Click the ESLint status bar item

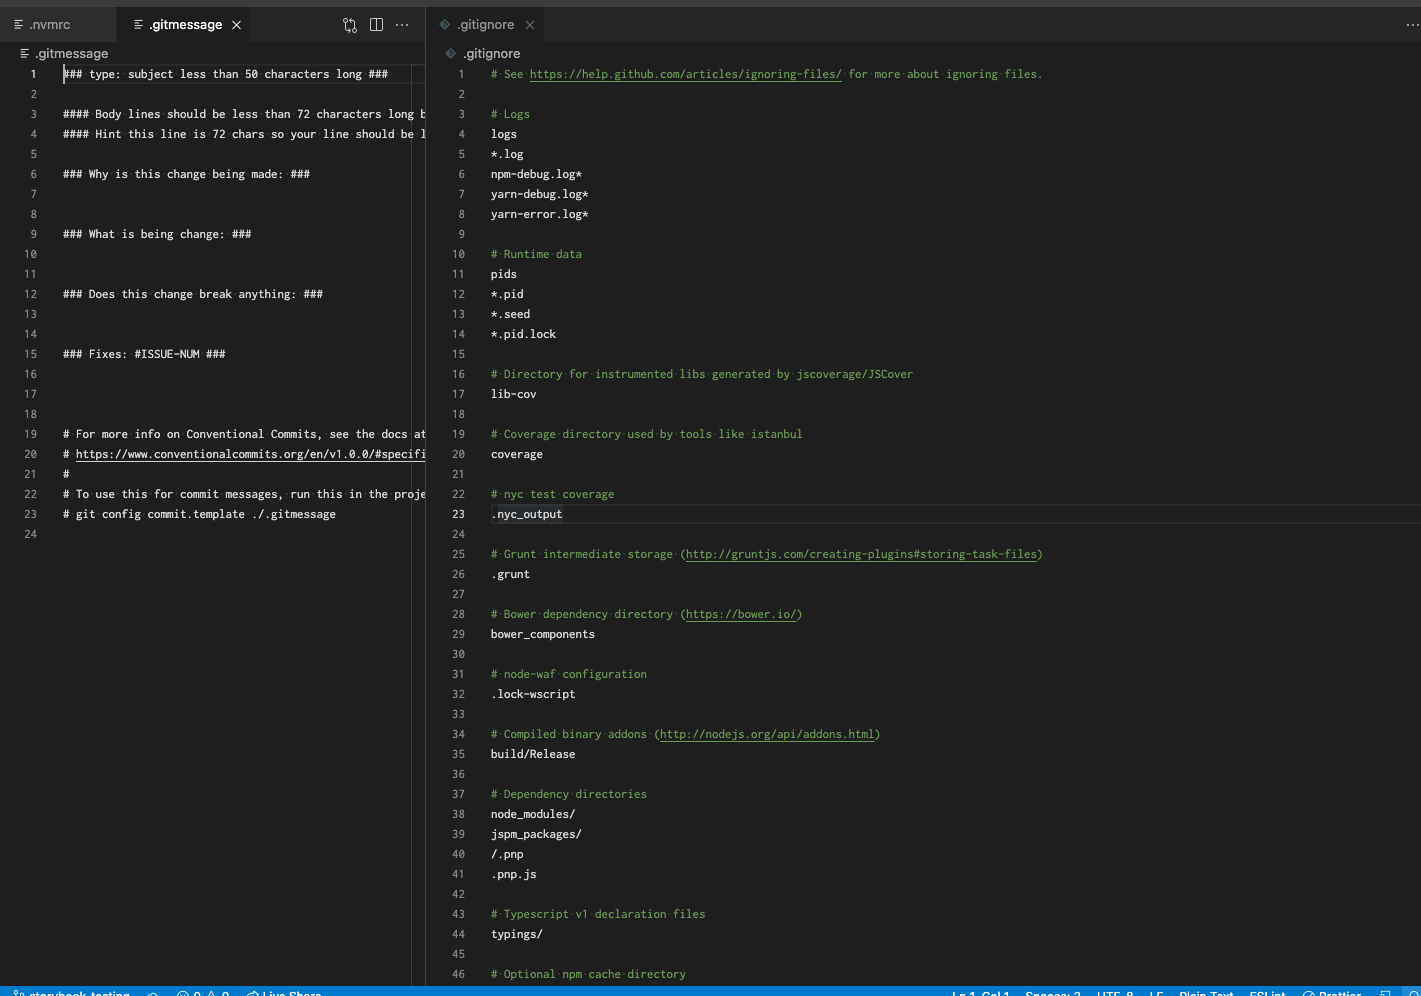[1267, 993]
